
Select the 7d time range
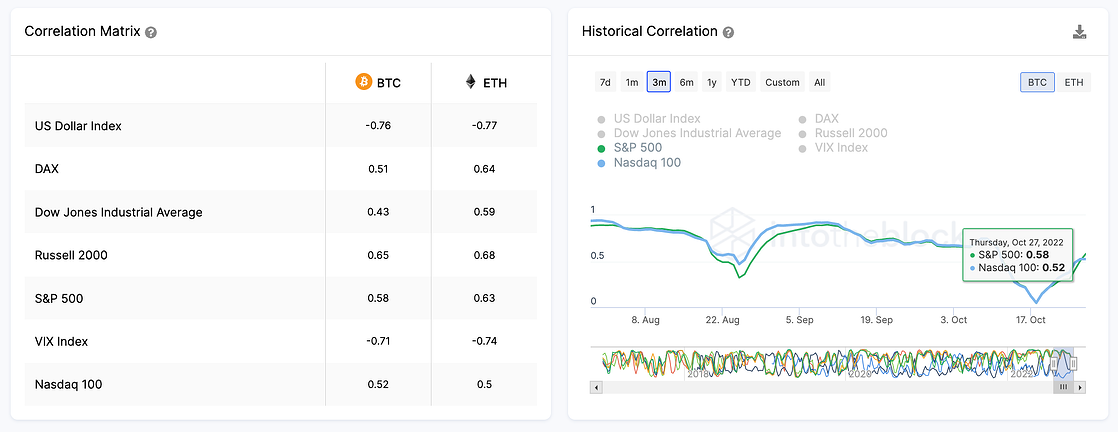coord(605,82)
